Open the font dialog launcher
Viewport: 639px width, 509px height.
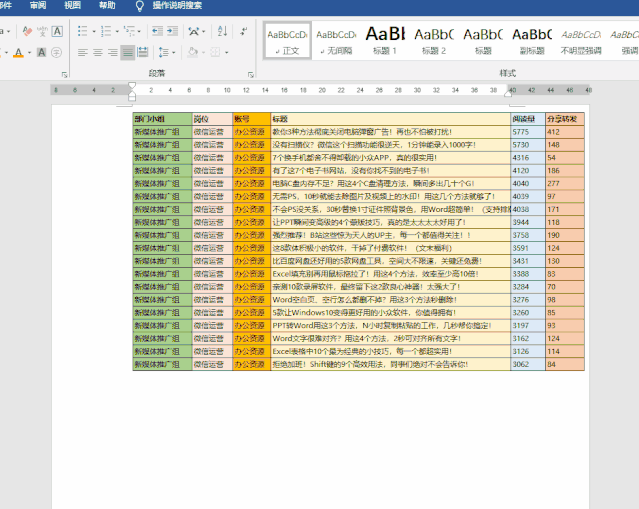pos(64,75)
